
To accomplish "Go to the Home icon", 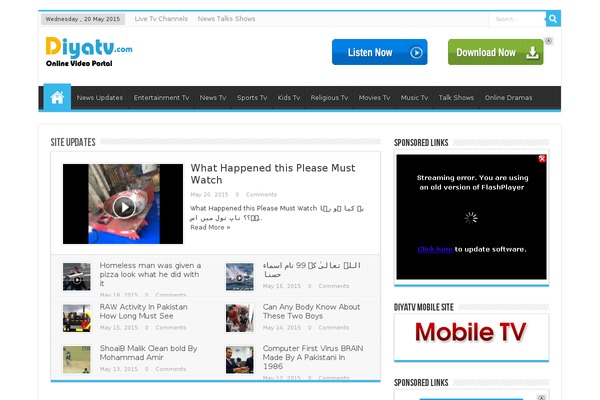I will (57, 98).
